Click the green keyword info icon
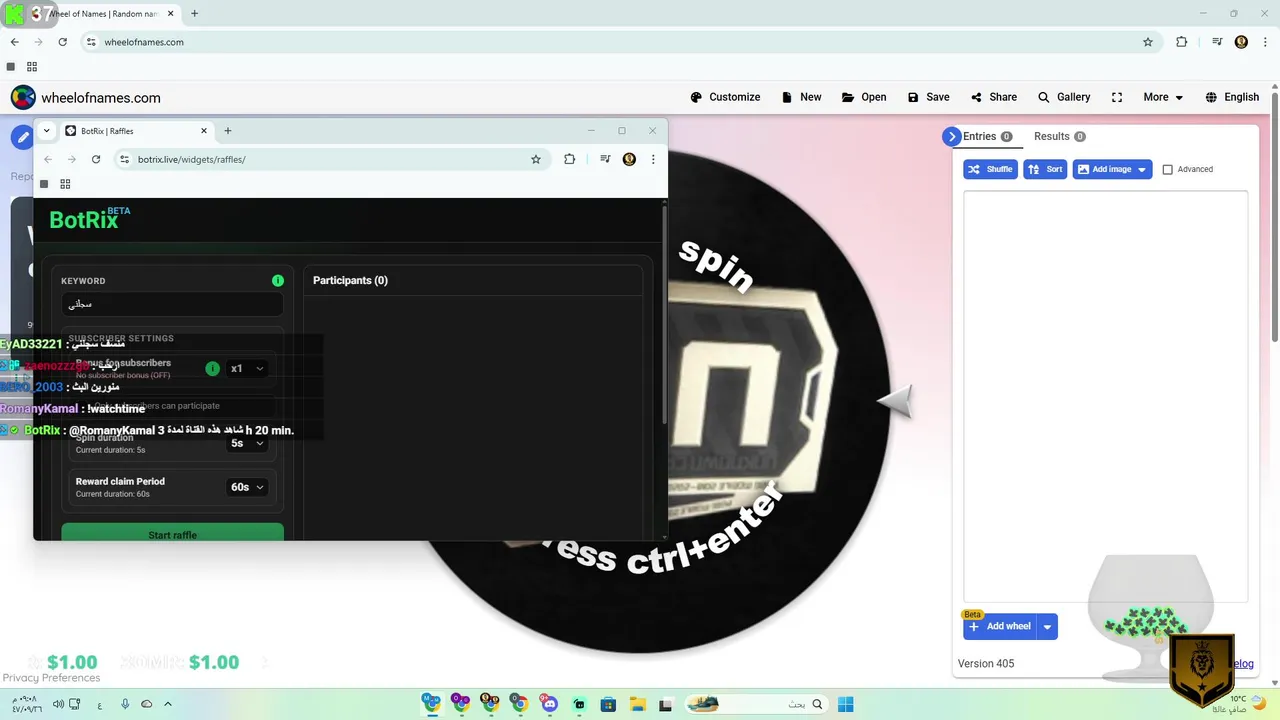 point(278,281)
